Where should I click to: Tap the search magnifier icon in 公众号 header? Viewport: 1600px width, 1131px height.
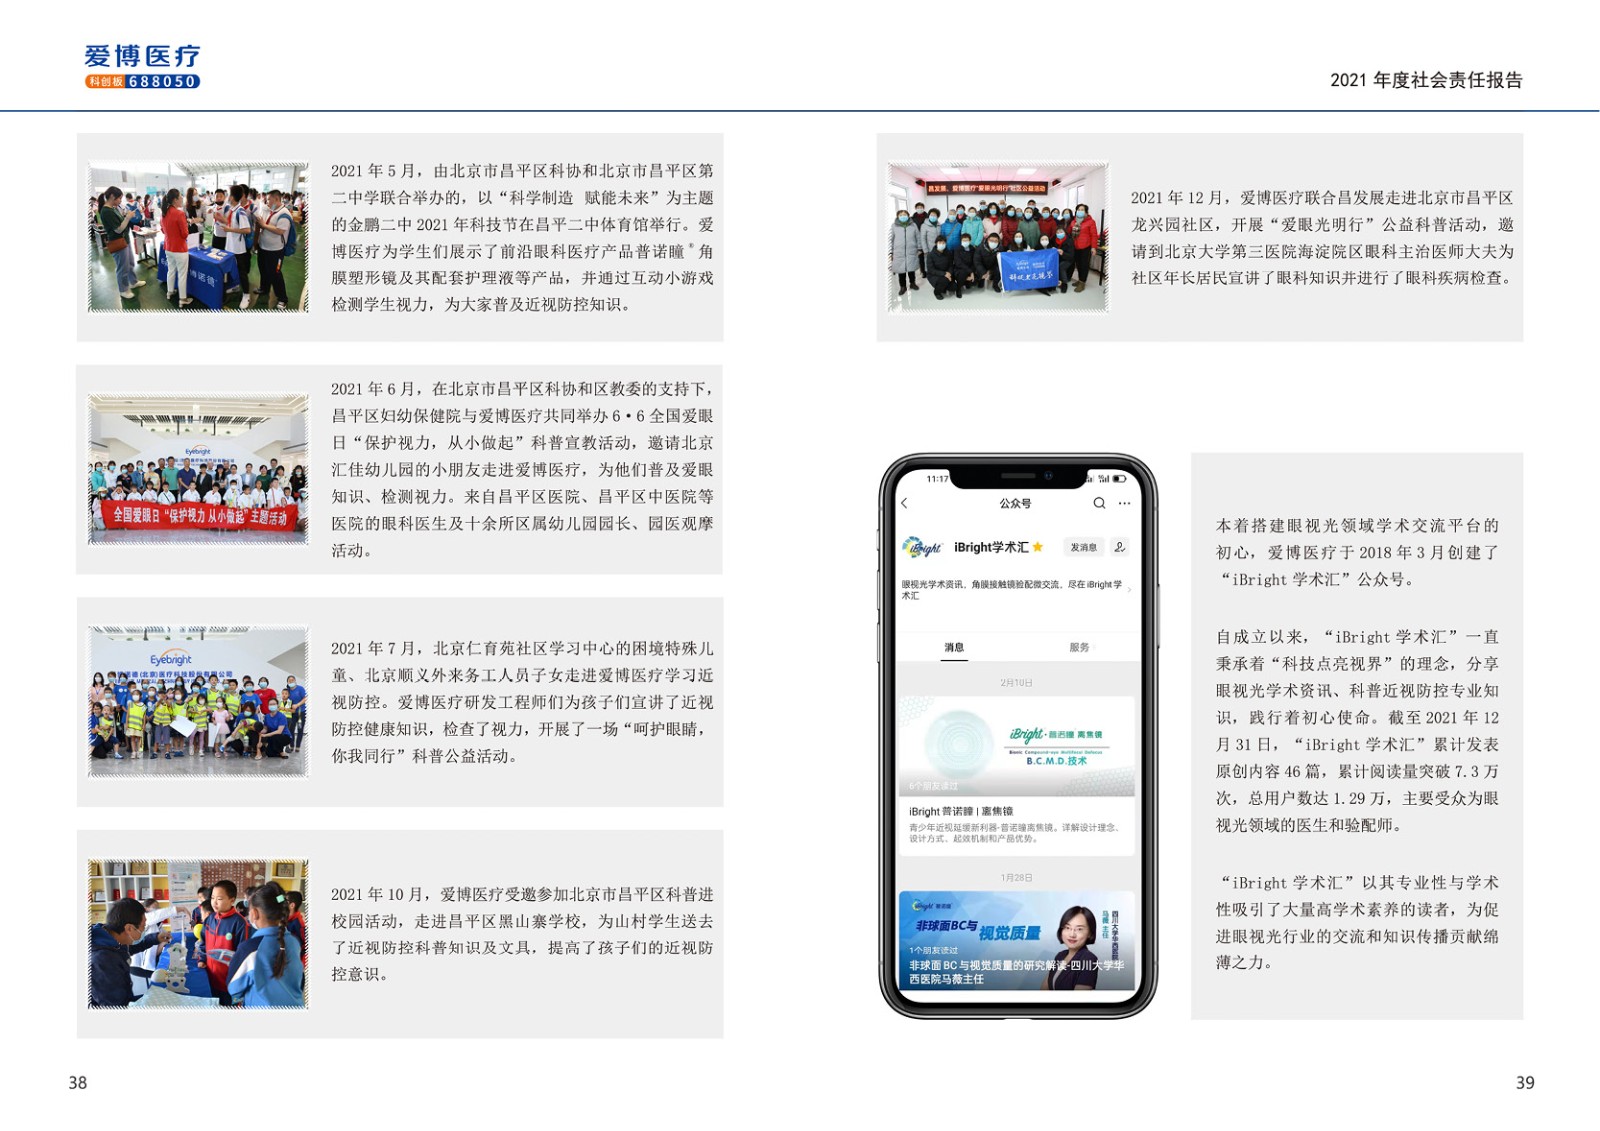coord(1099,503)
